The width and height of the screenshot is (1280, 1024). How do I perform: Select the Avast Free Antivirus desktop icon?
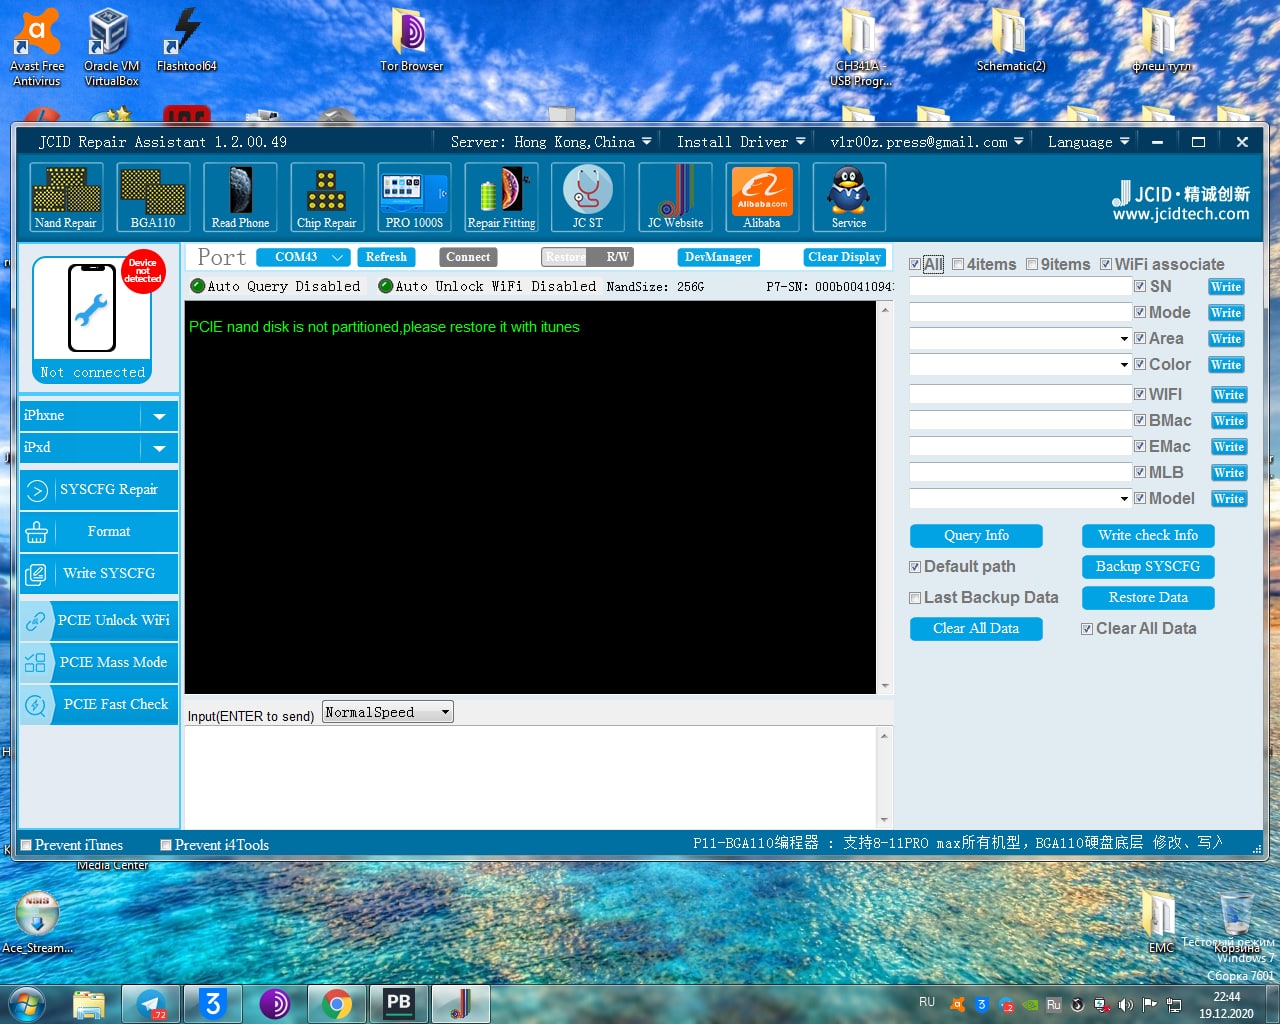tap(37, 47)
